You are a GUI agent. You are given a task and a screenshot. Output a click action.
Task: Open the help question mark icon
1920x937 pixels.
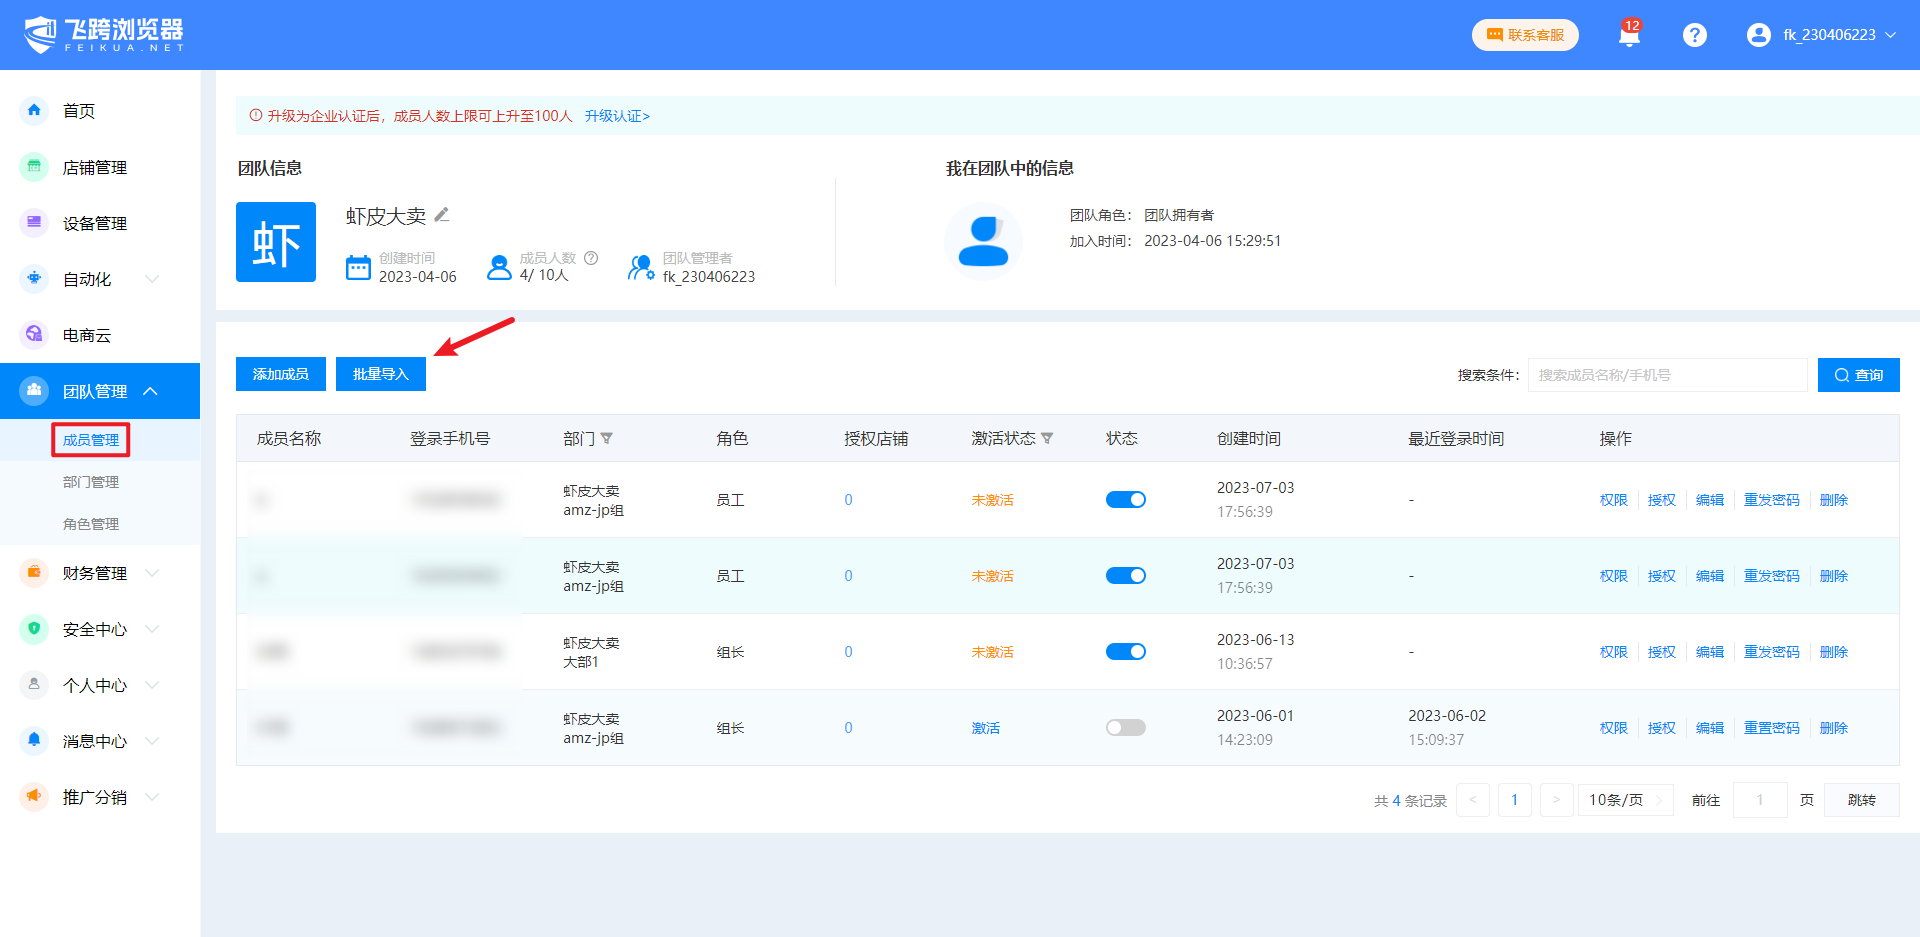pos(1694,35)
